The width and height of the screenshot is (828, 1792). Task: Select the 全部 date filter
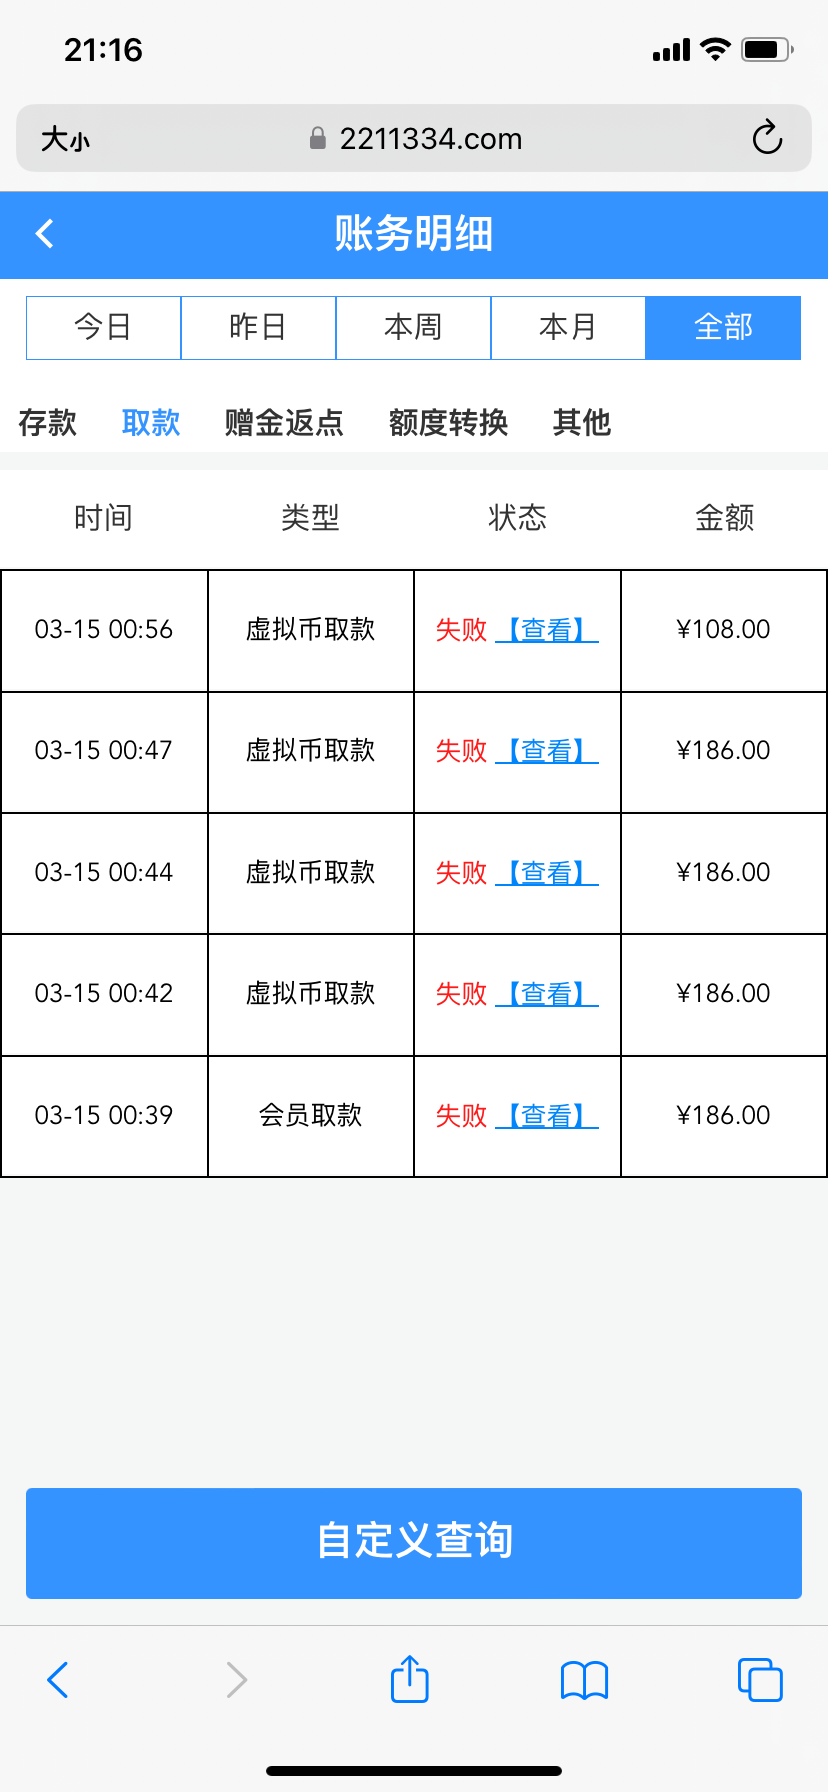pyautogui.click(x=723, y=327)
